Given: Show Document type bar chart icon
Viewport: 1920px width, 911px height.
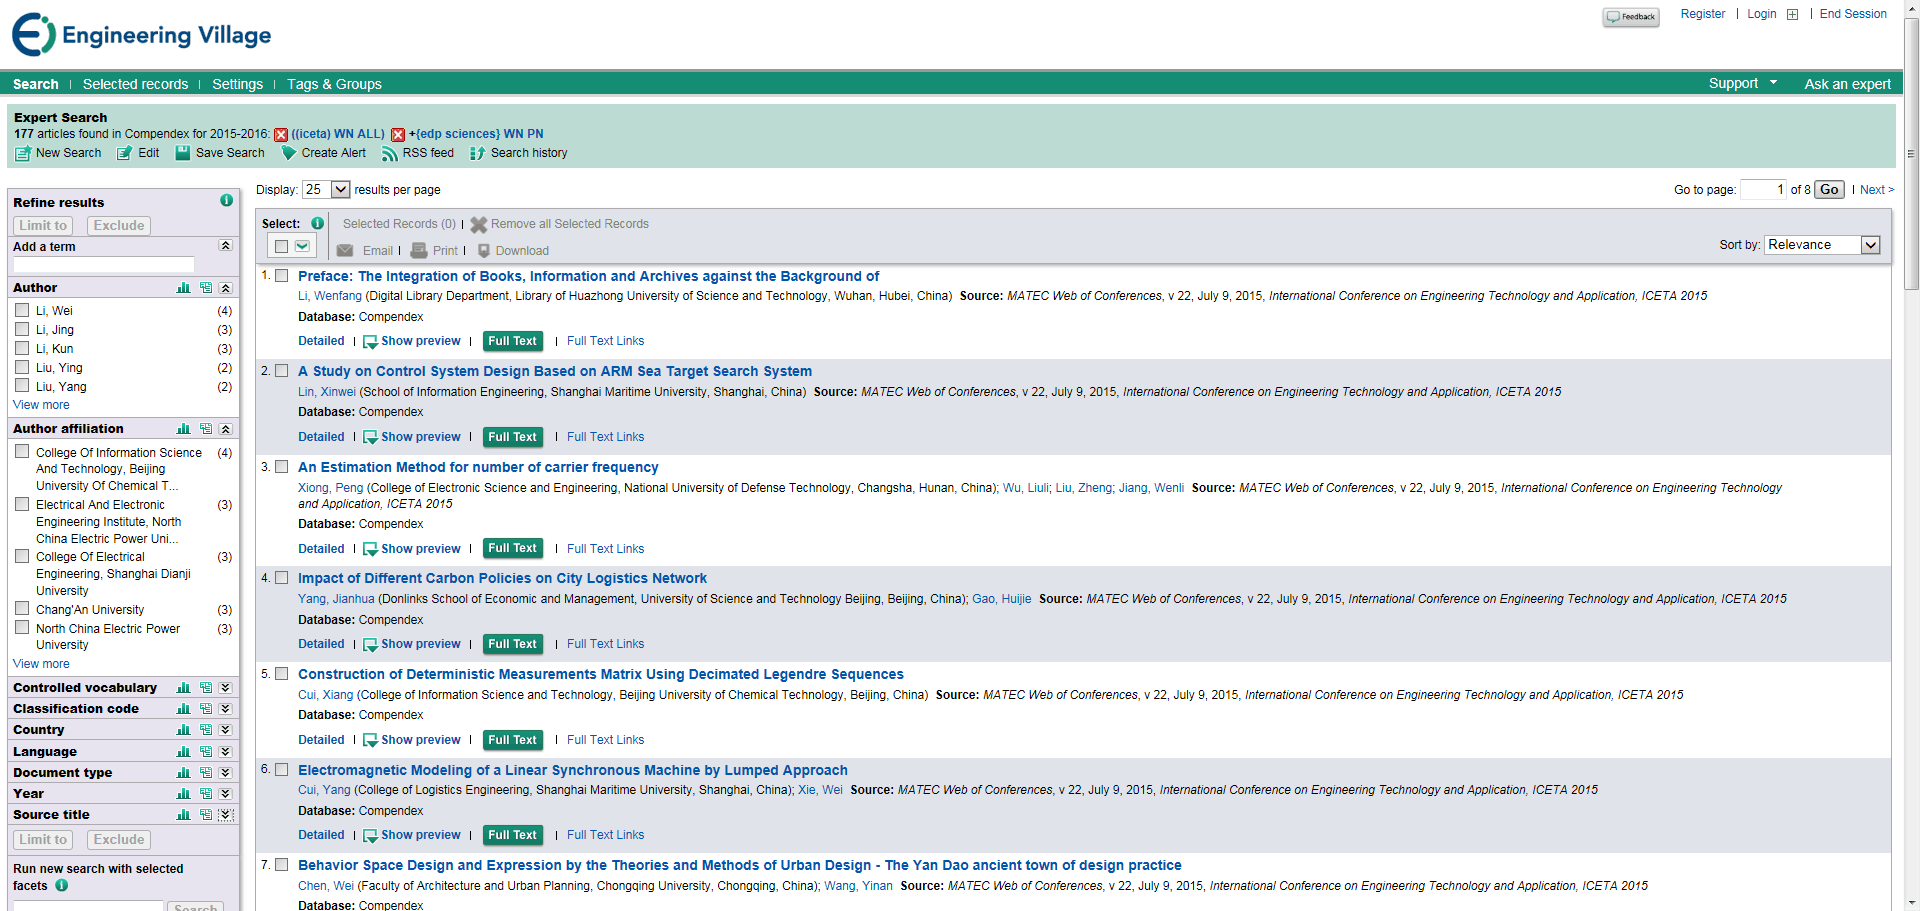Looking at the screenshot, I should 183,773.
